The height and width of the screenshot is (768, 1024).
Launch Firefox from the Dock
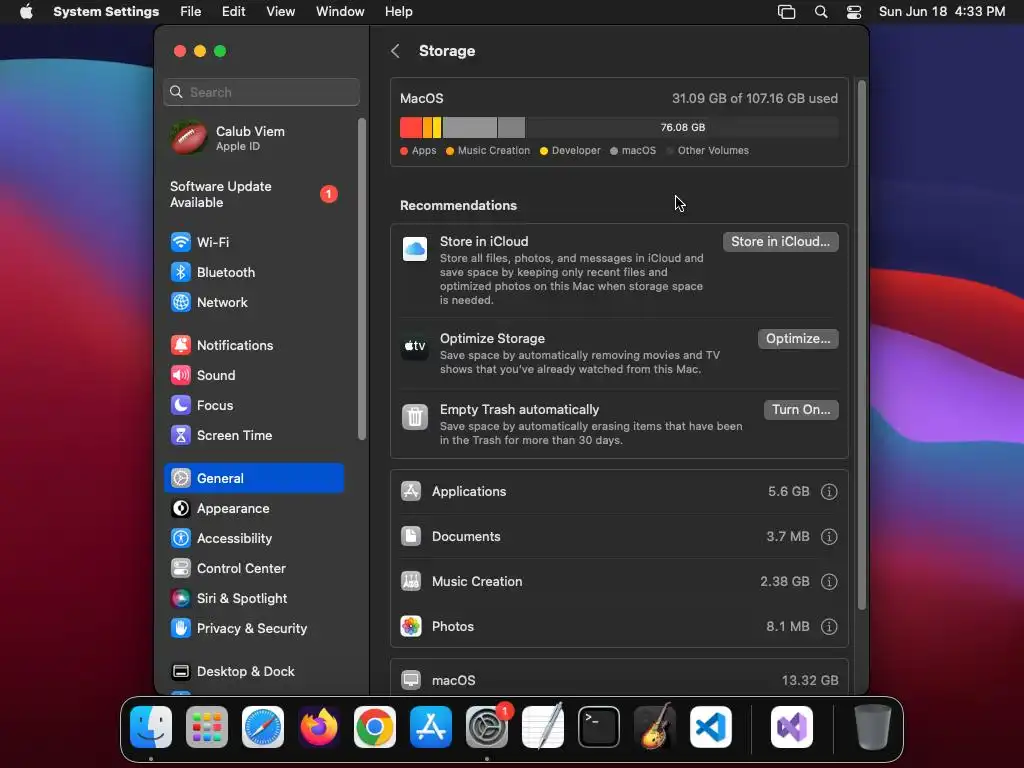click(x=319, y=727)
